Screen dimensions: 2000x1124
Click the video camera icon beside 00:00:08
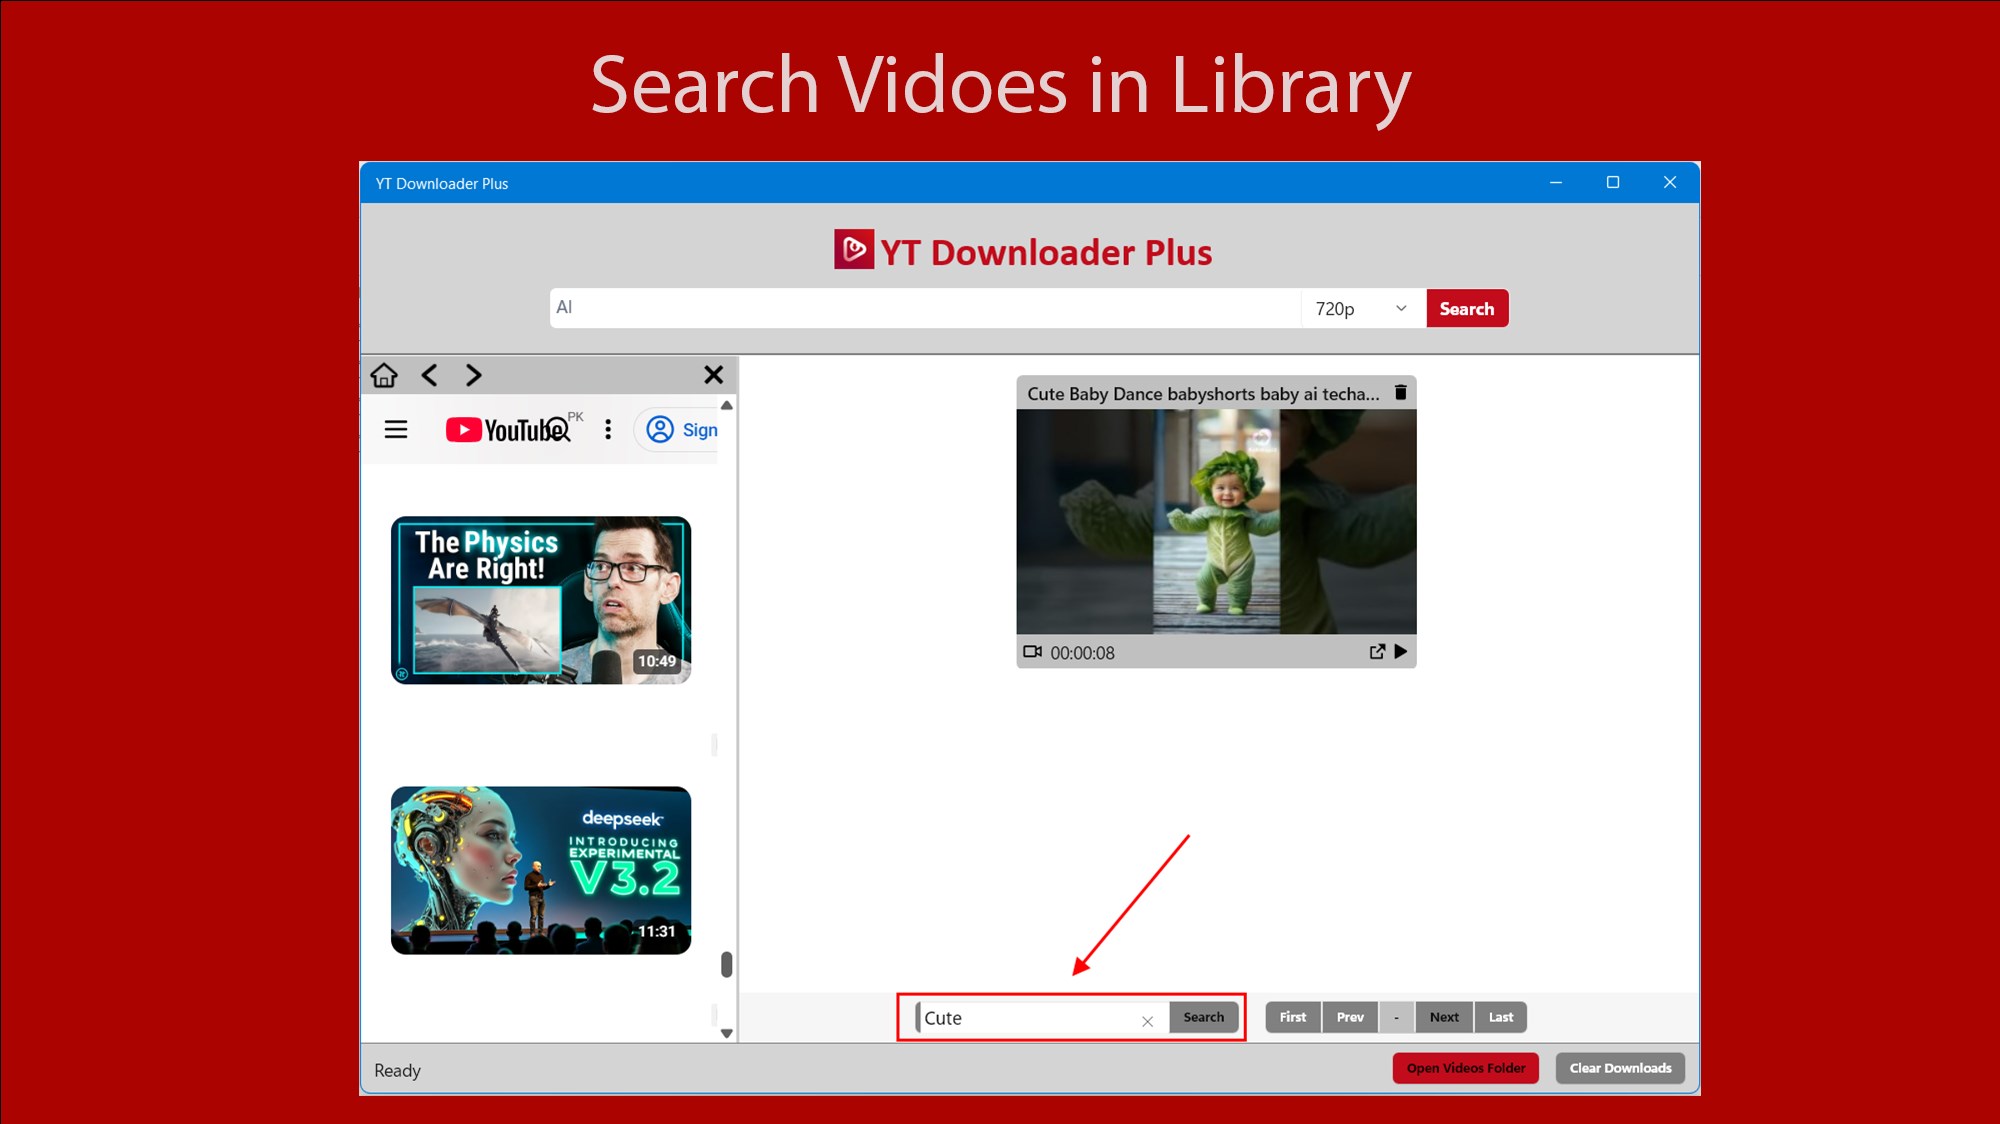pos(1032,652)
